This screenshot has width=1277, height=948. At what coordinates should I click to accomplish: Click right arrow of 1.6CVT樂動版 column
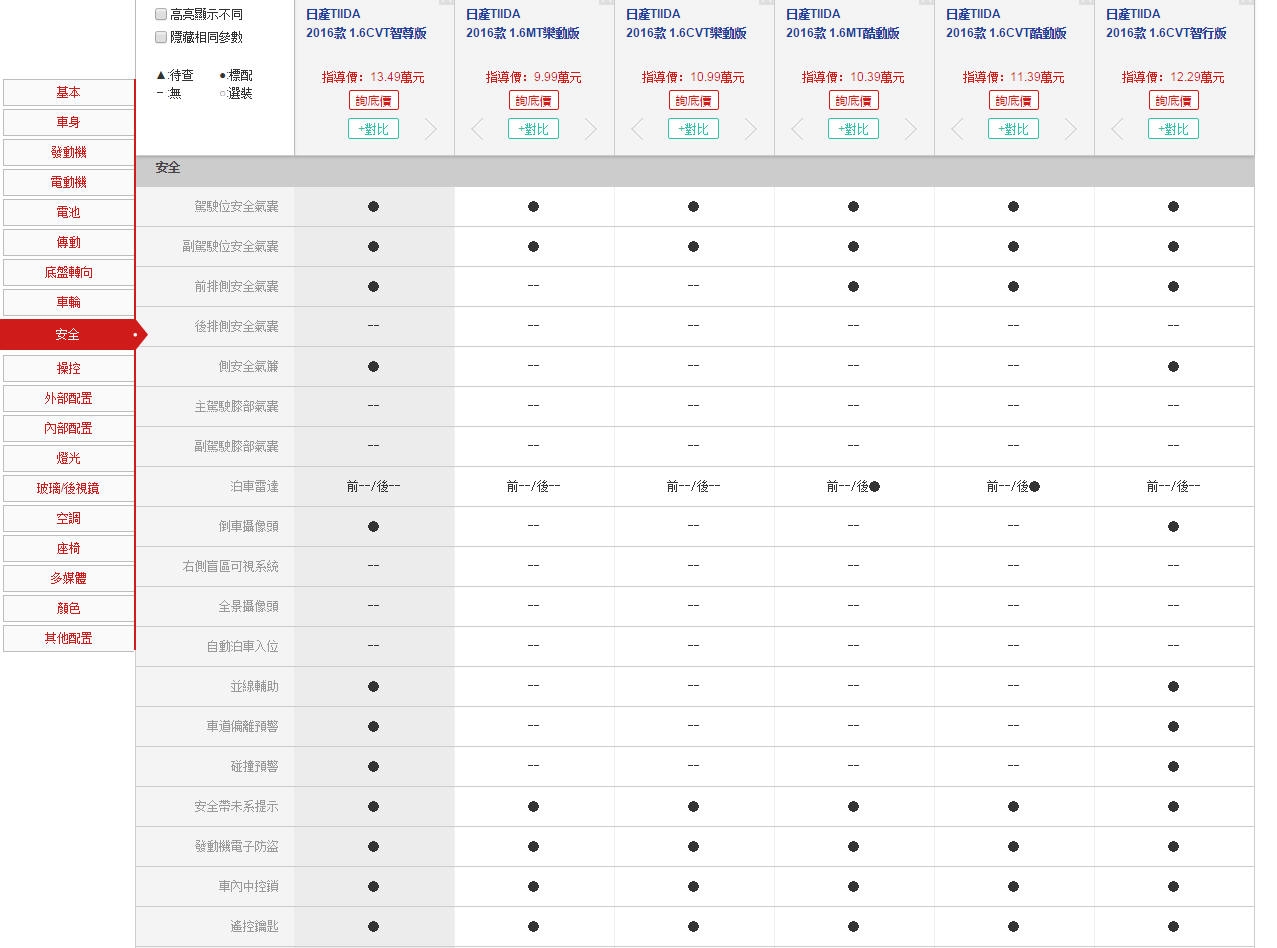point(751,129)
